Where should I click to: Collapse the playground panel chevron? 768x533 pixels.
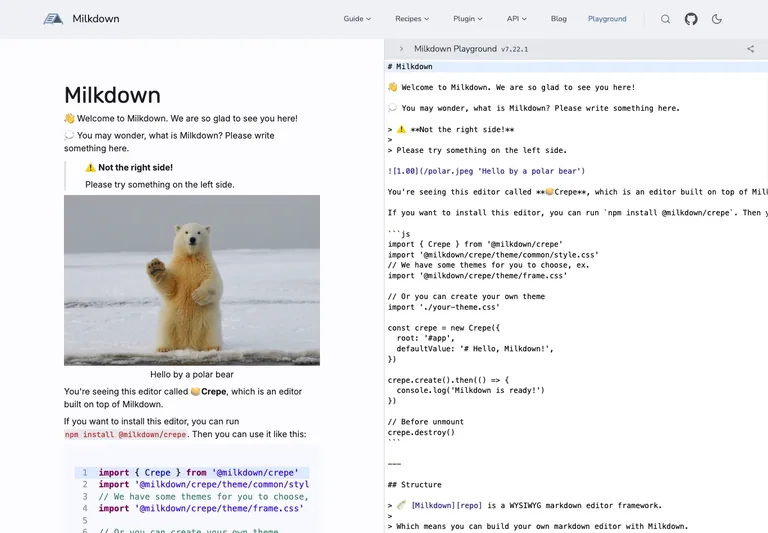tap(401, 48)
